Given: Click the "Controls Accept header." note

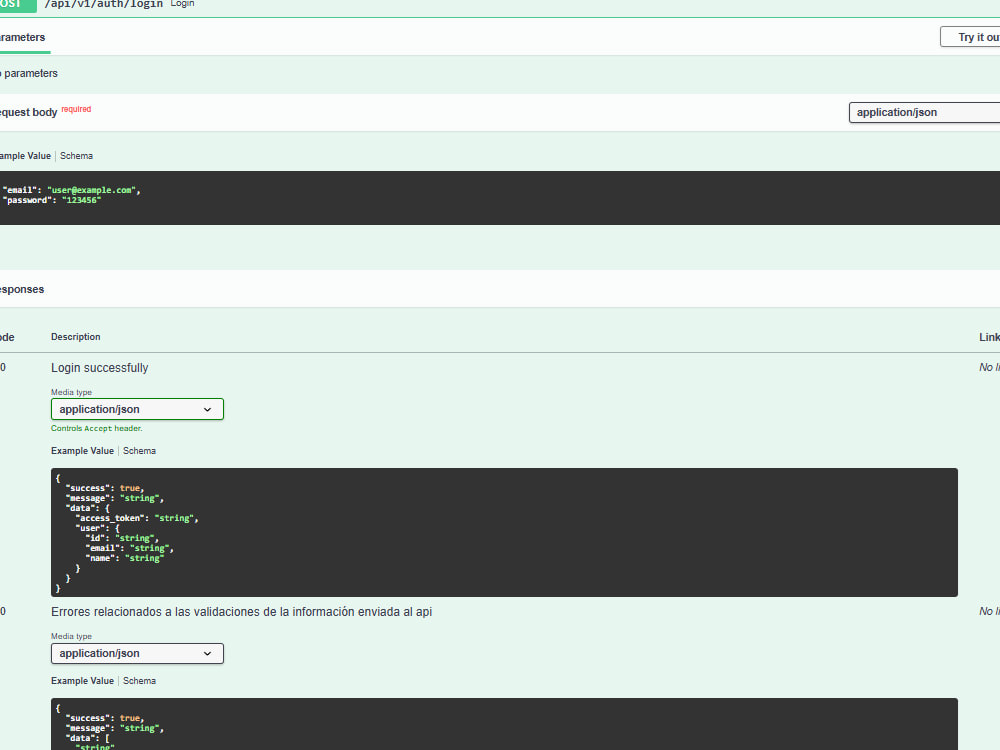Looking at the screenshot, I should [x=97, y=429].
